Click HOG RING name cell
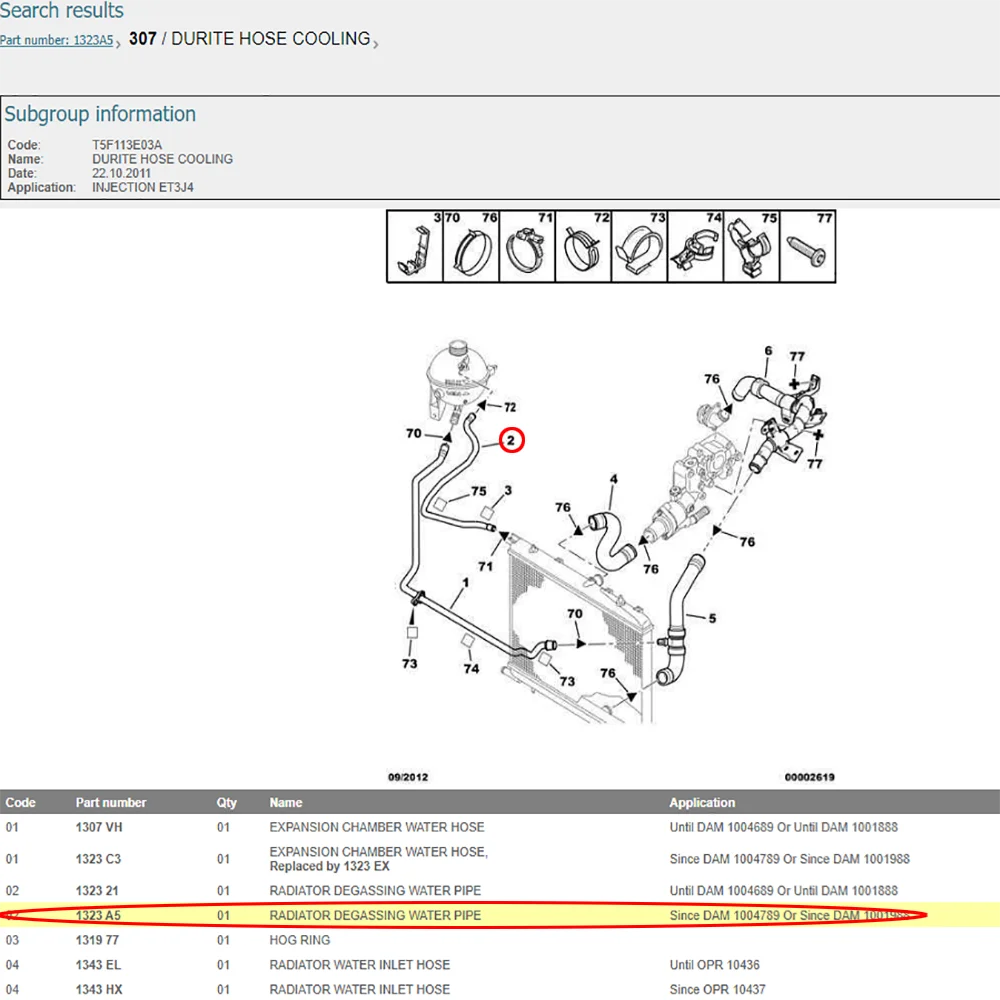This screenshot has height=1000, width=1000. pos(300,940)
